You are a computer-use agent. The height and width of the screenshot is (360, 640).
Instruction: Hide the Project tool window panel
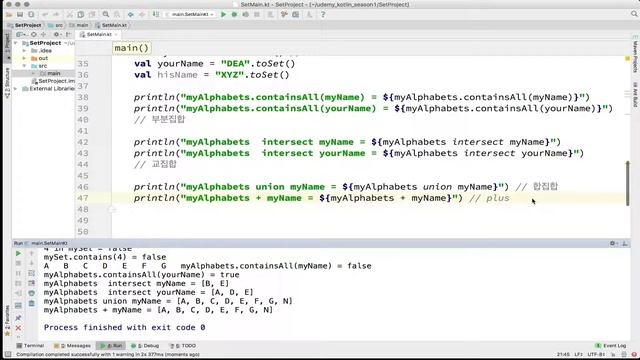click(68, 34)
